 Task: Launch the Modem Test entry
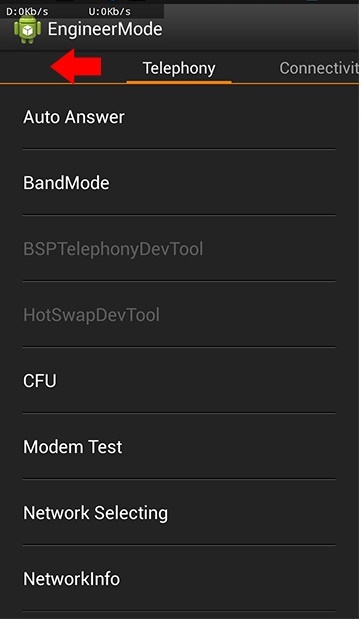coord(179,446)
